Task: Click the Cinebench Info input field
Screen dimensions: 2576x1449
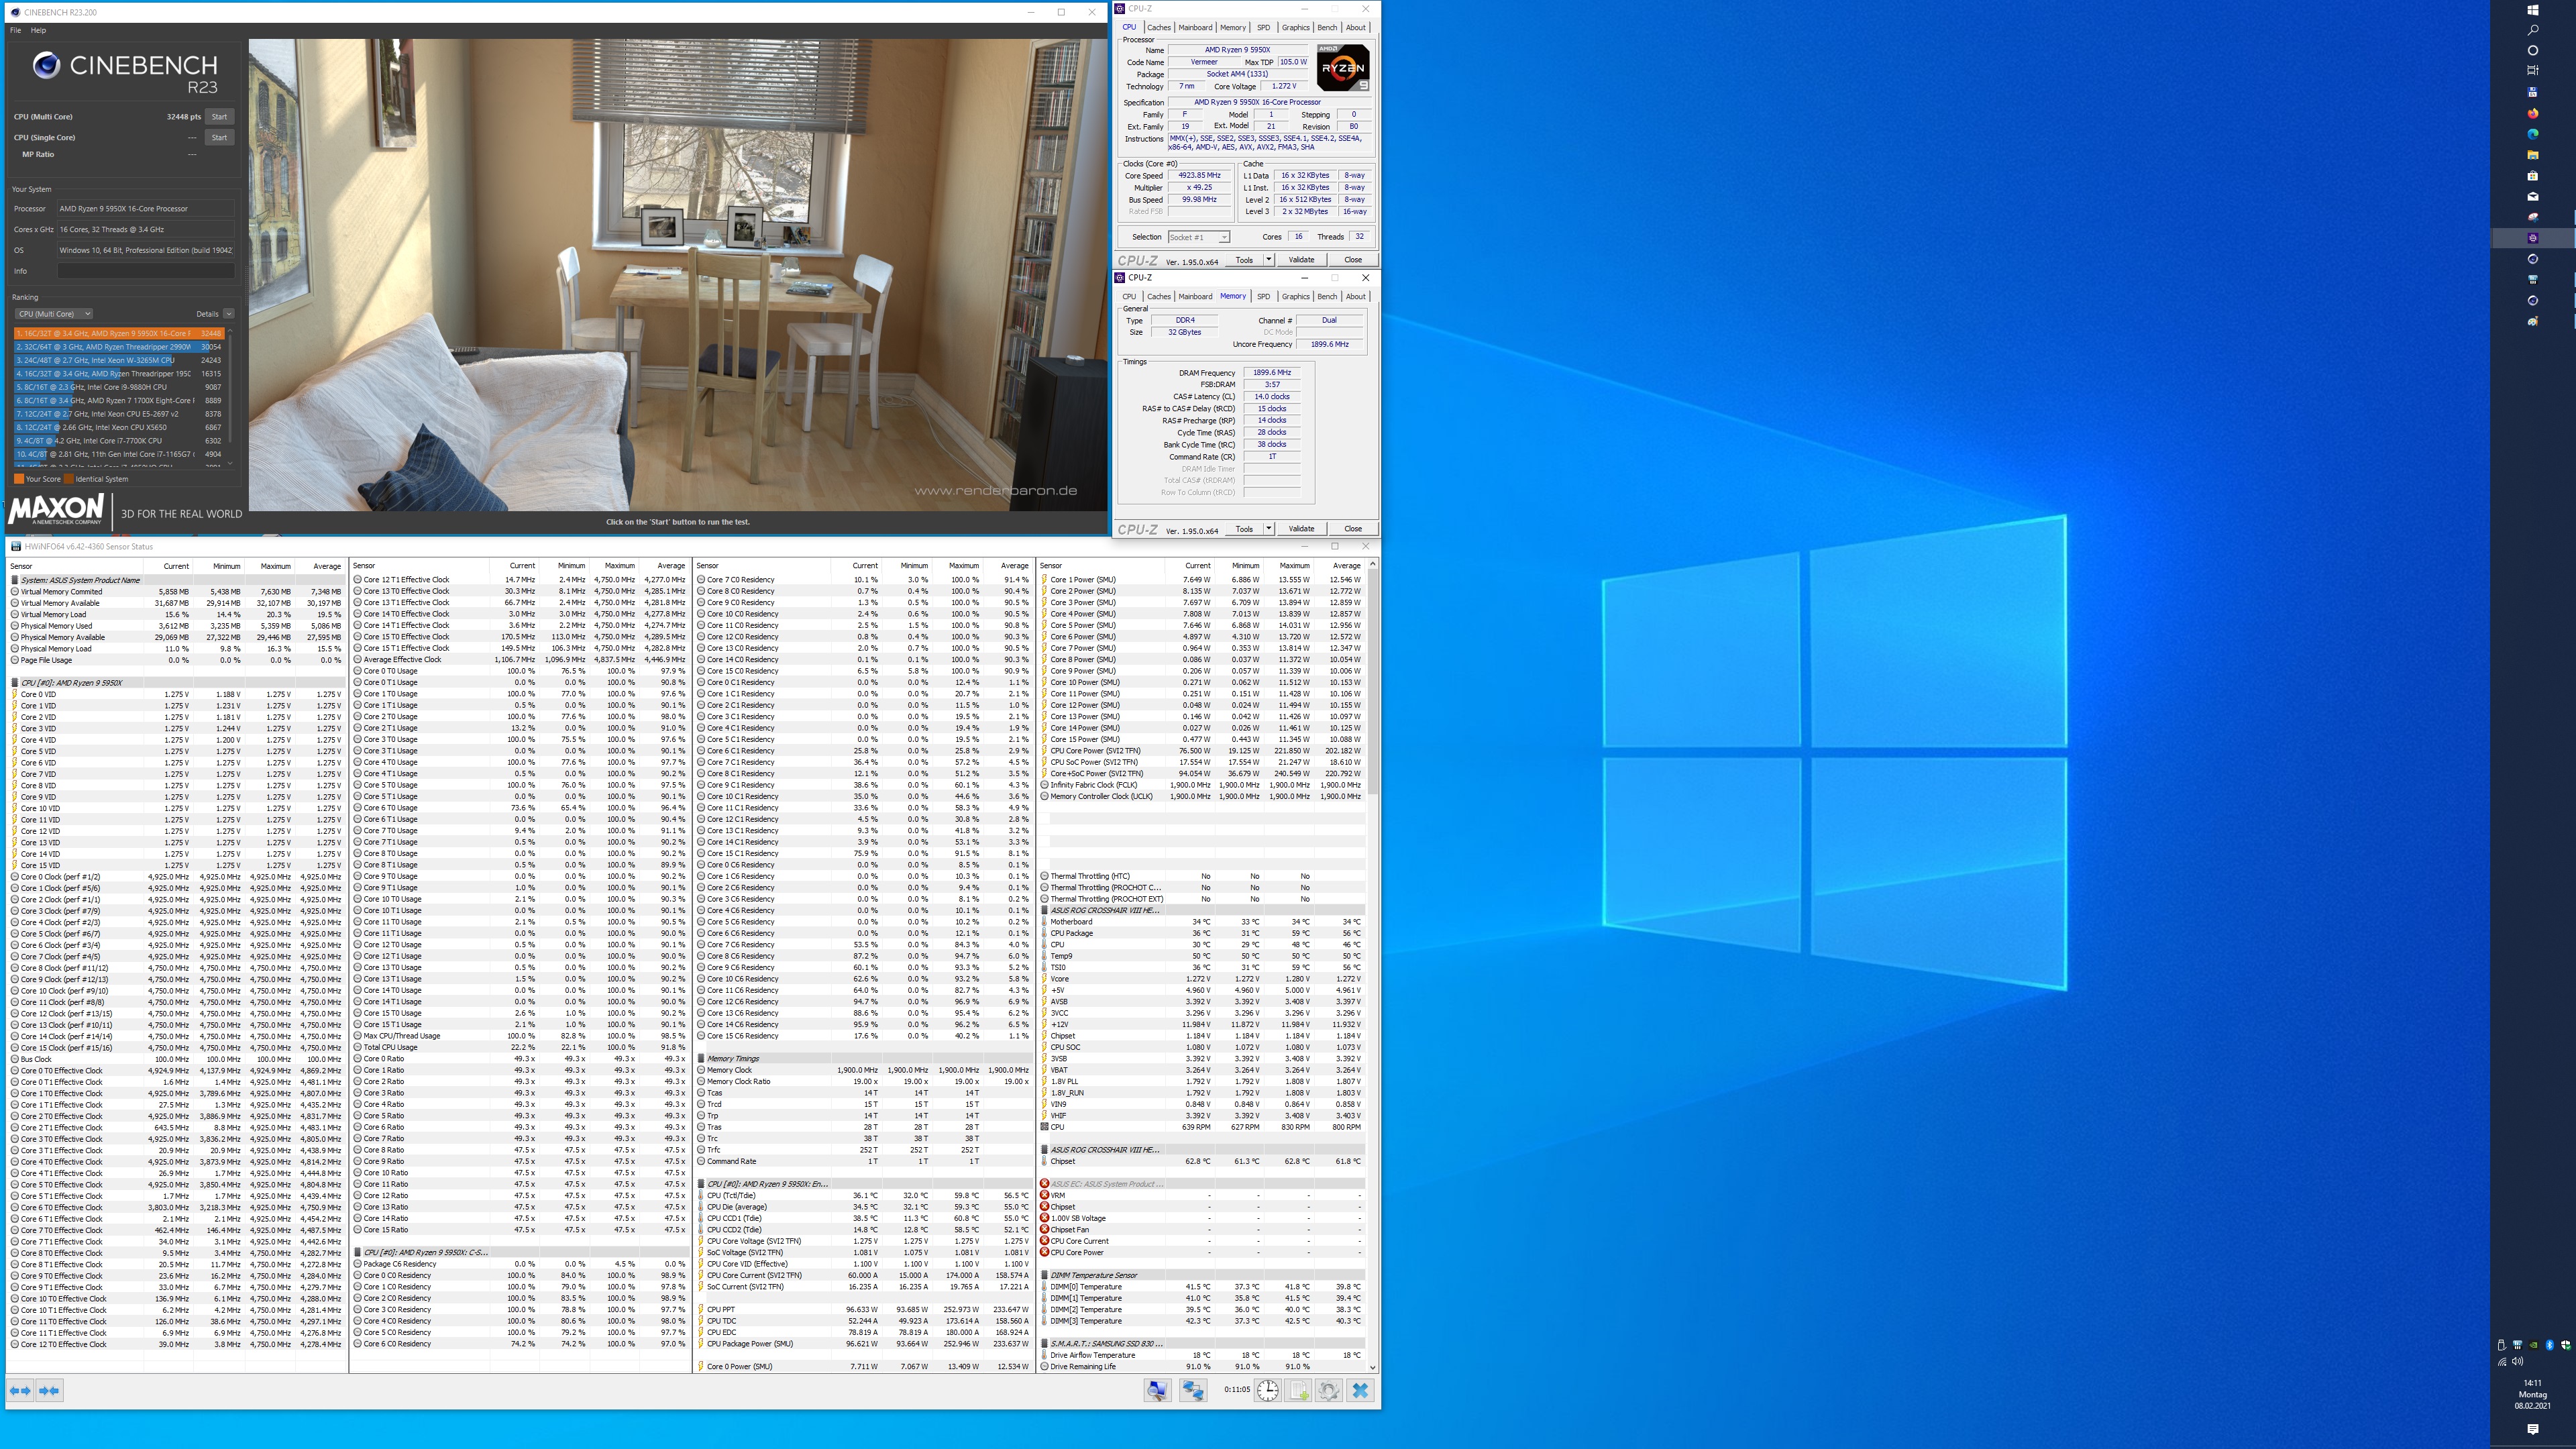Action: coord(145,271)
